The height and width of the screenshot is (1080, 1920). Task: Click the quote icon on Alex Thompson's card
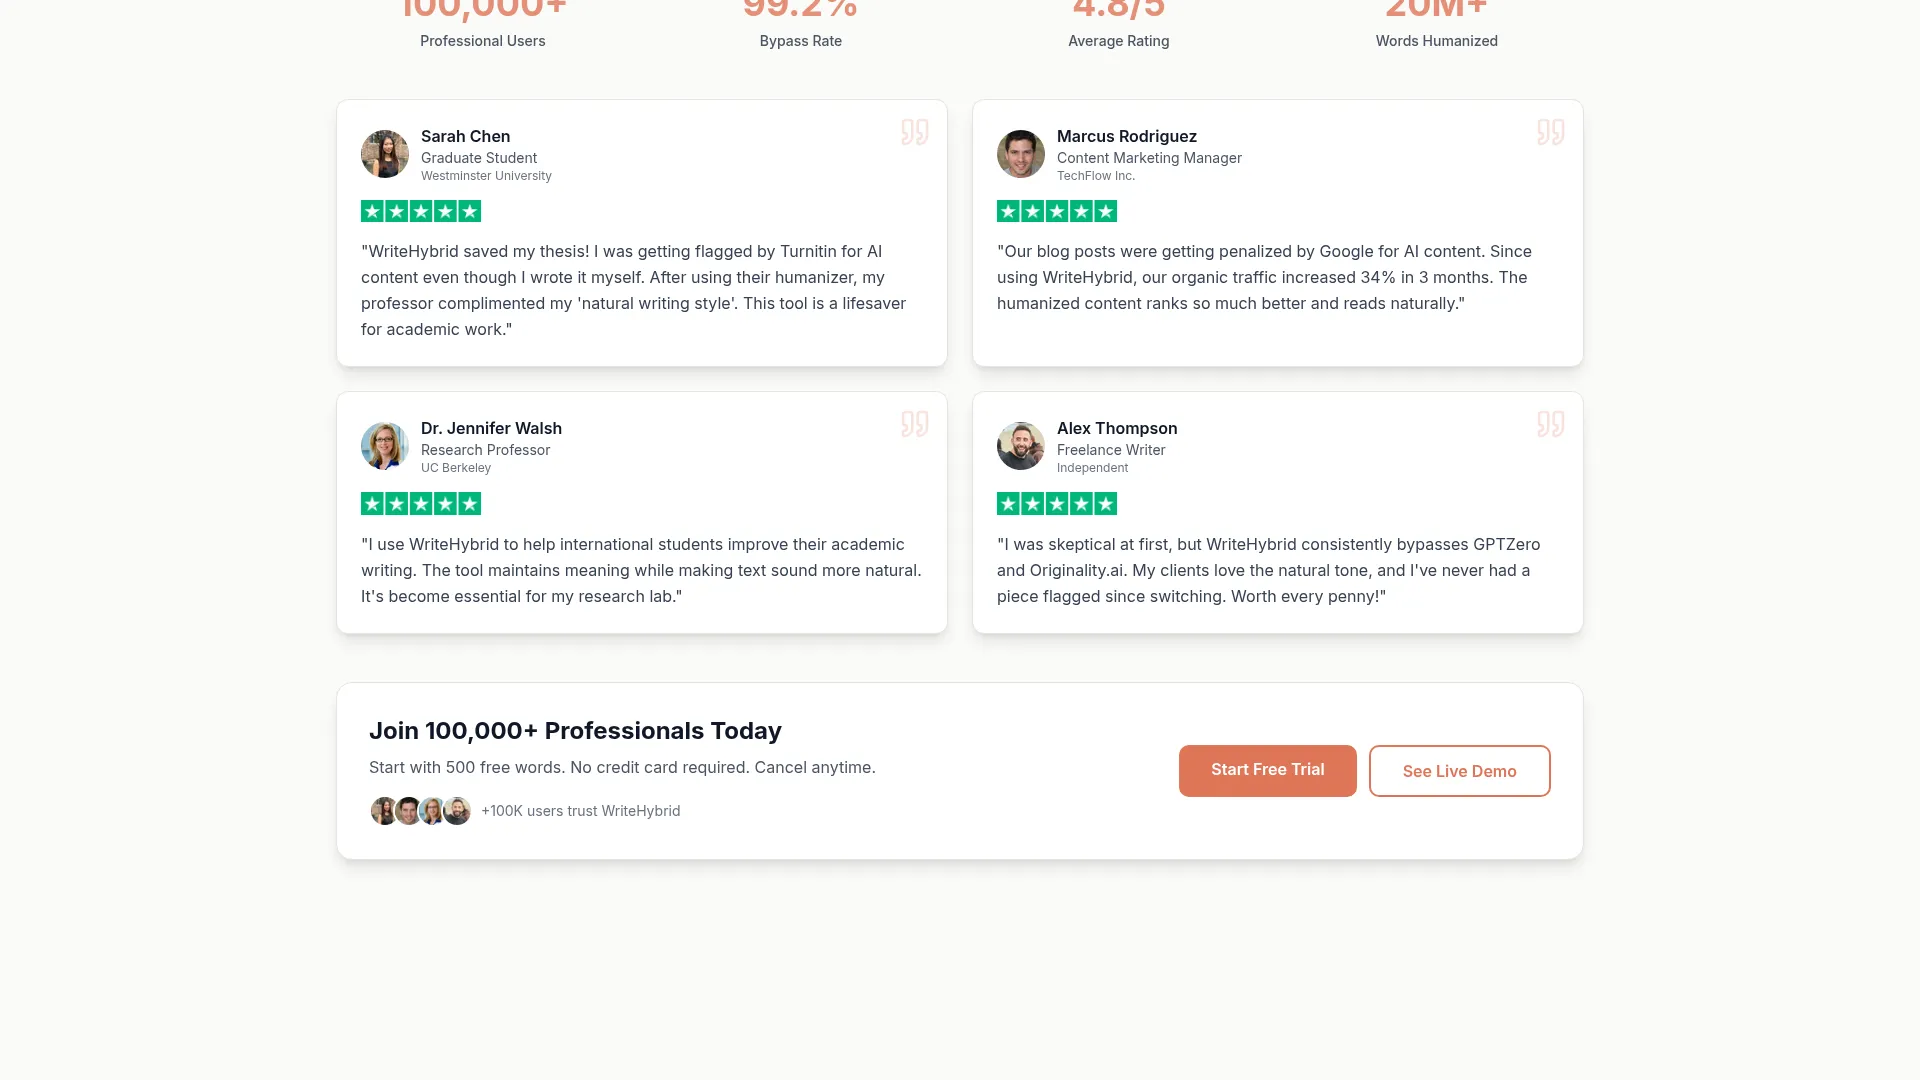1551,424
